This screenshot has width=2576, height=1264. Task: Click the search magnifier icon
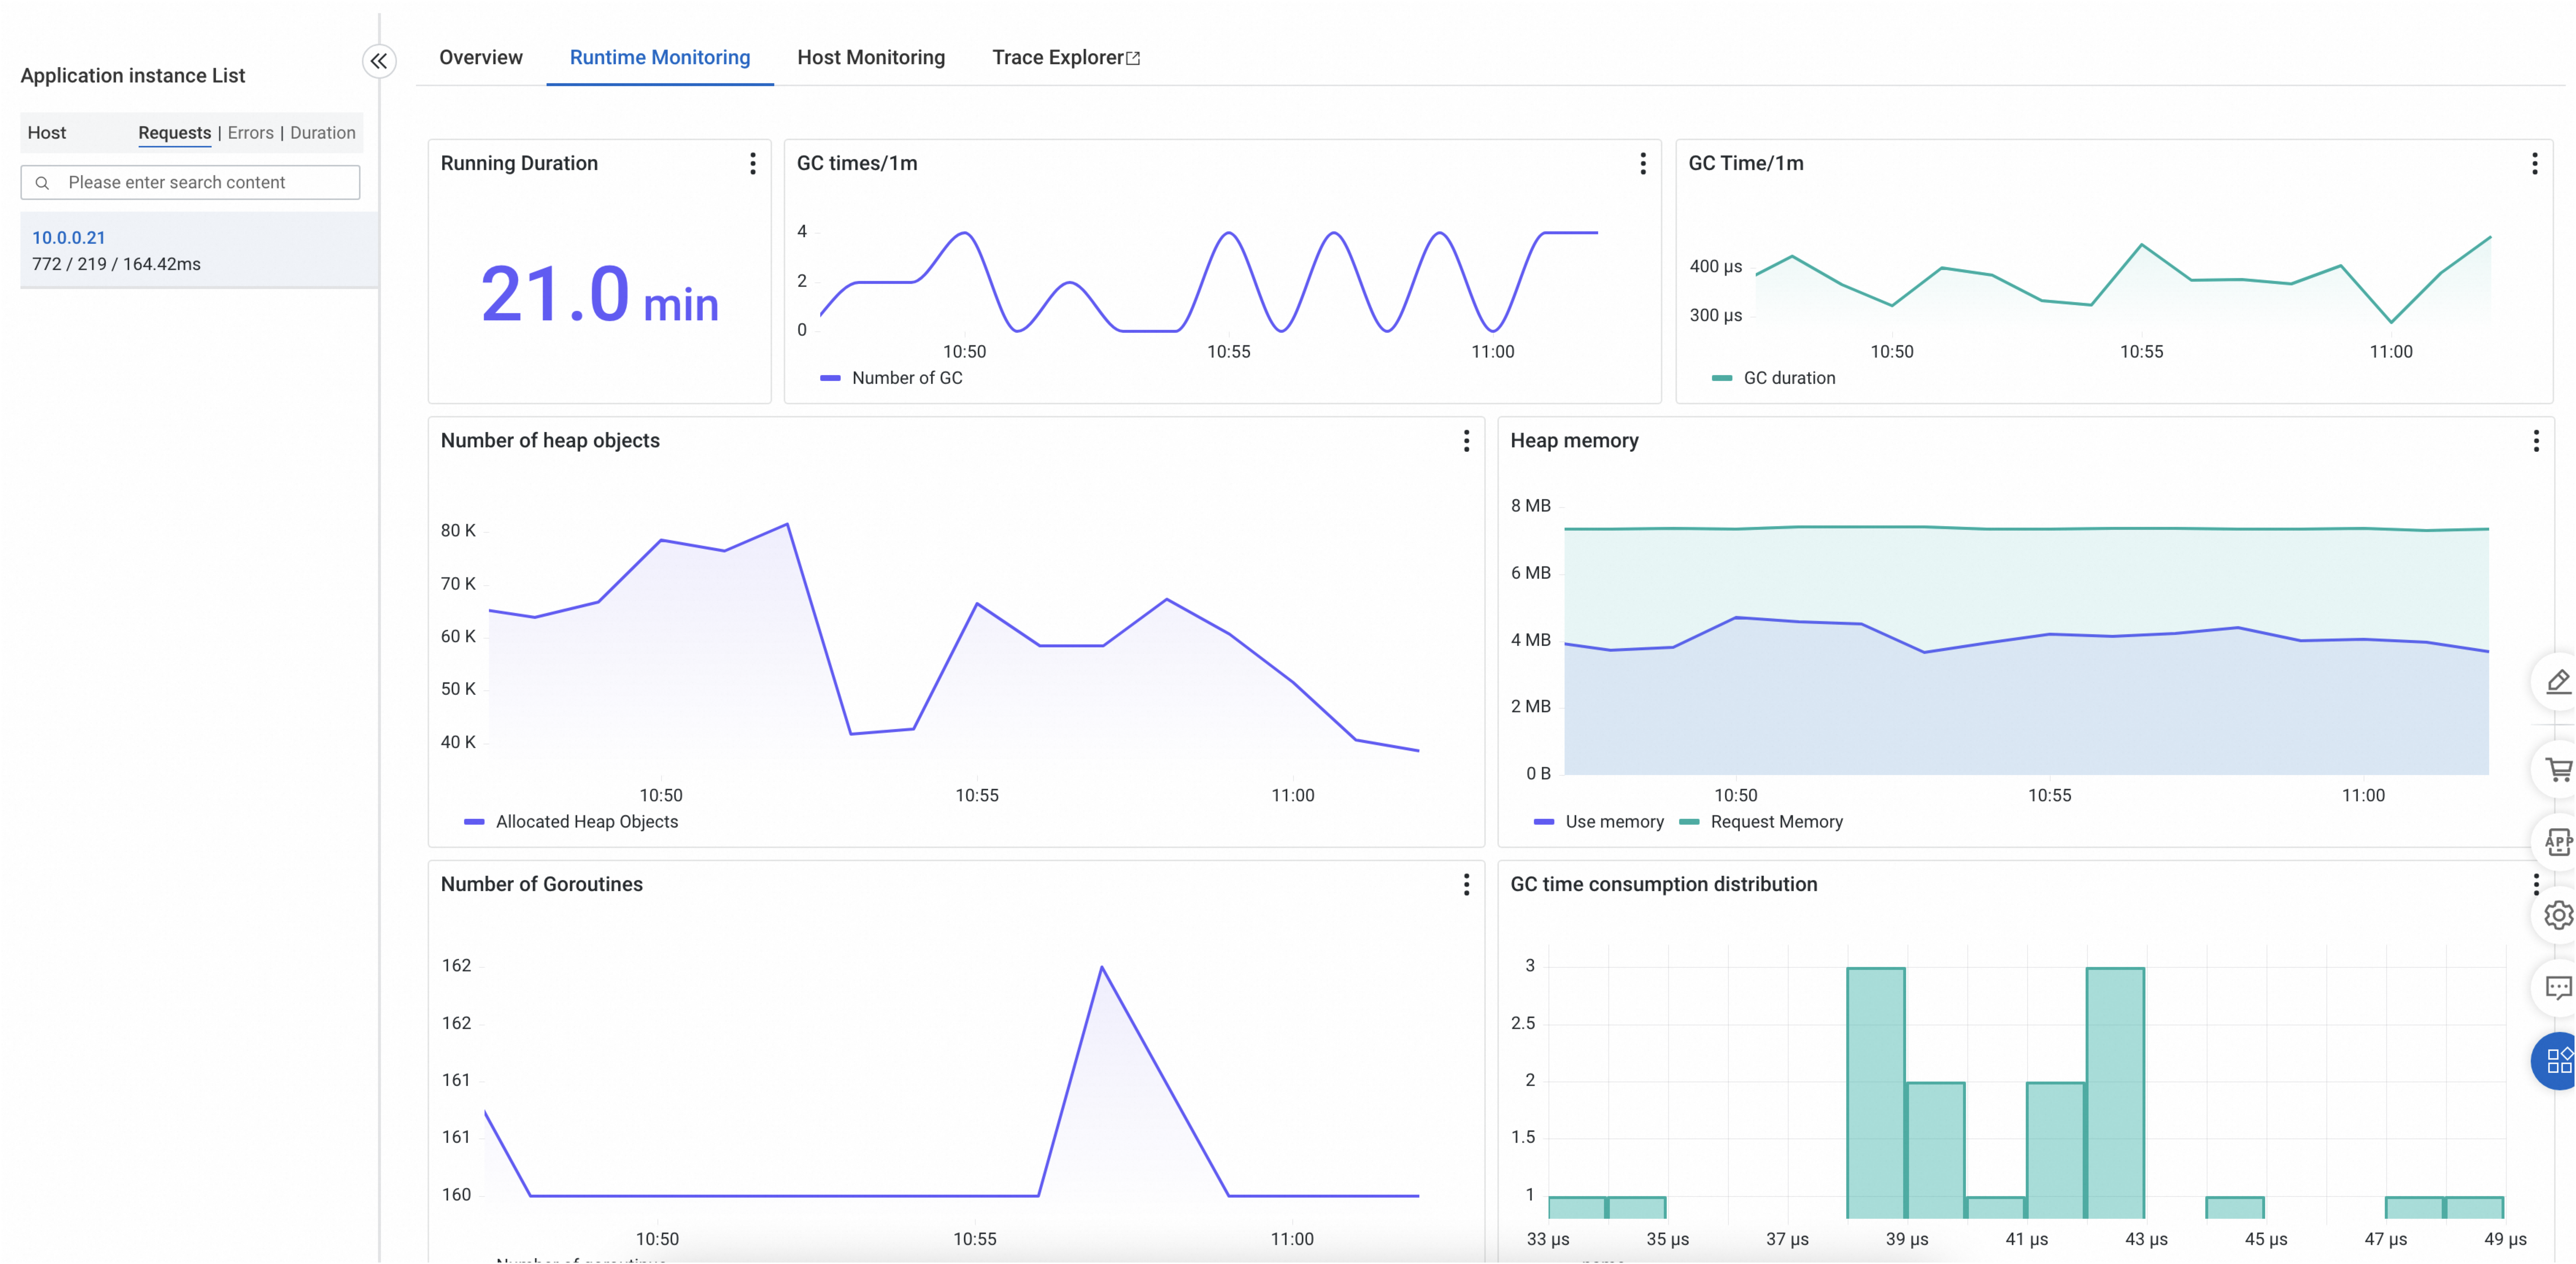tap(42, 183)
